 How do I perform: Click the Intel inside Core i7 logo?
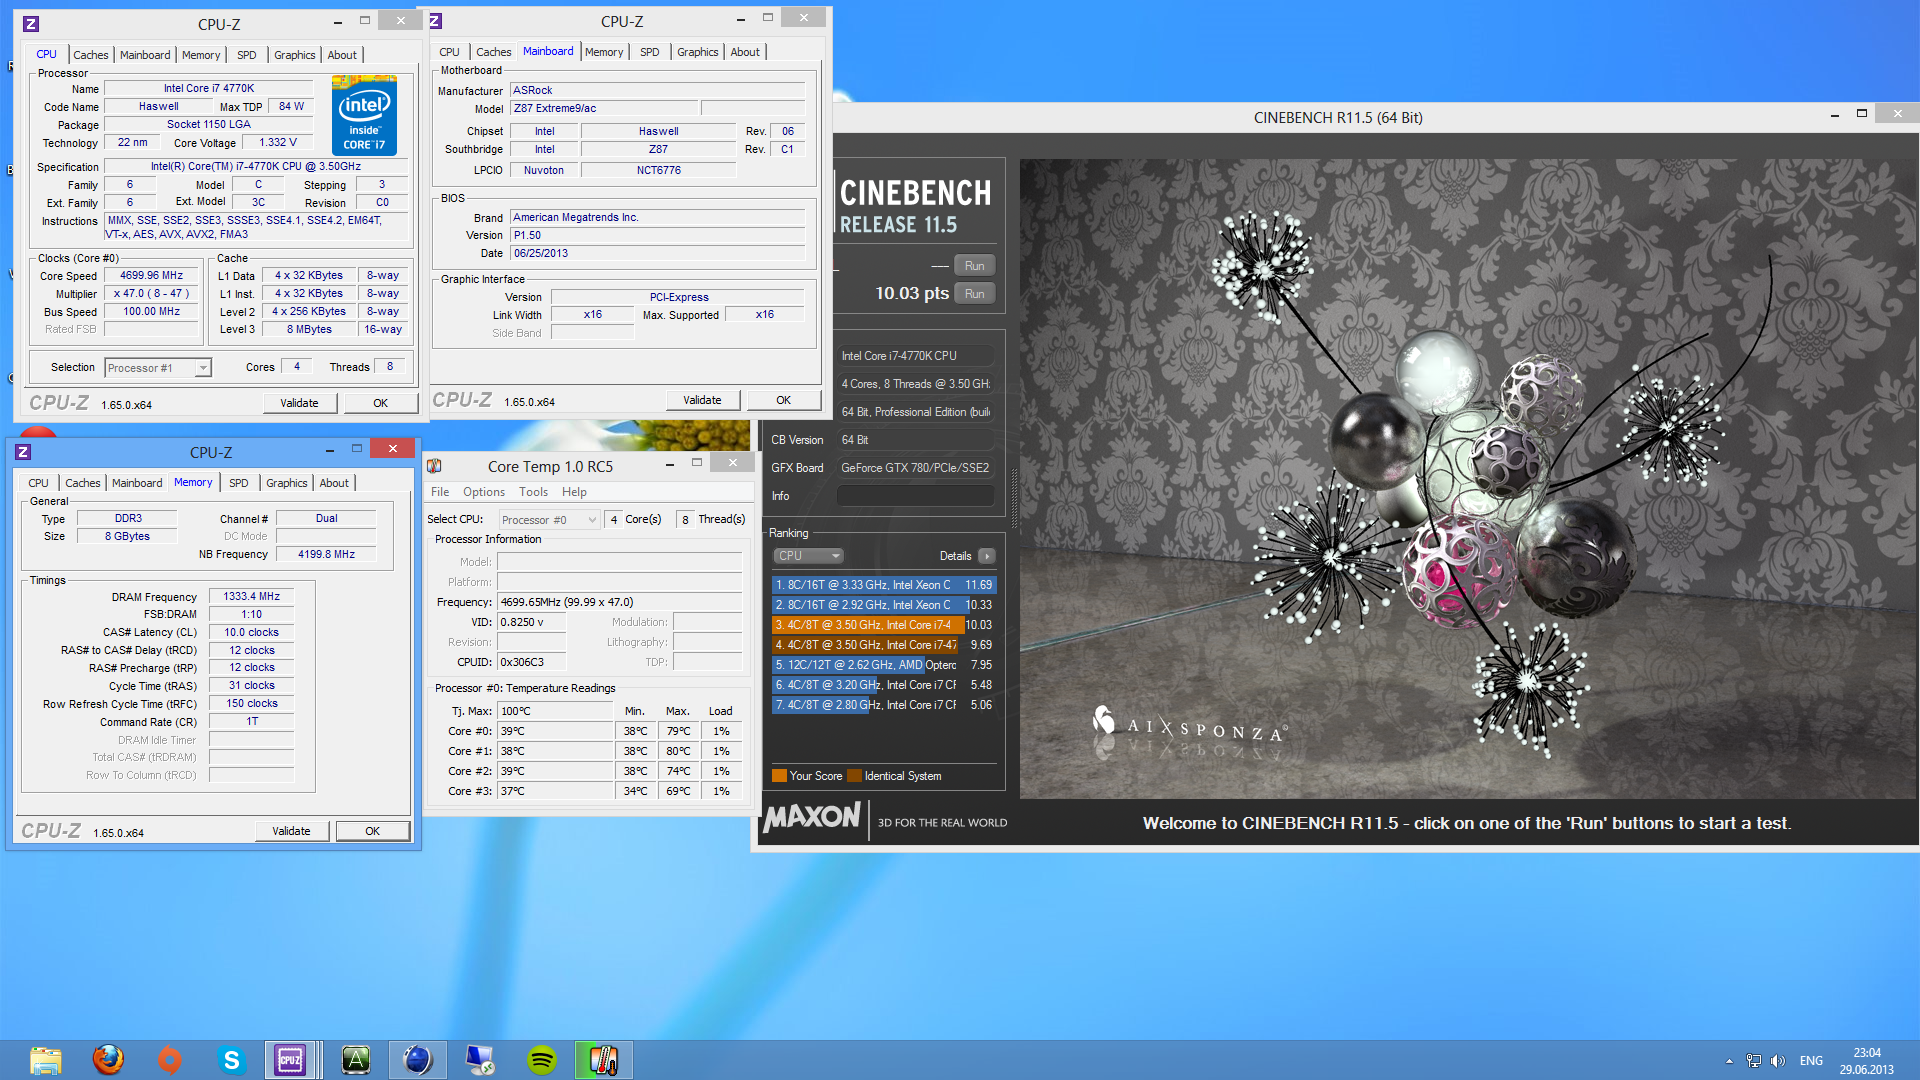click(x=365, y=115)
